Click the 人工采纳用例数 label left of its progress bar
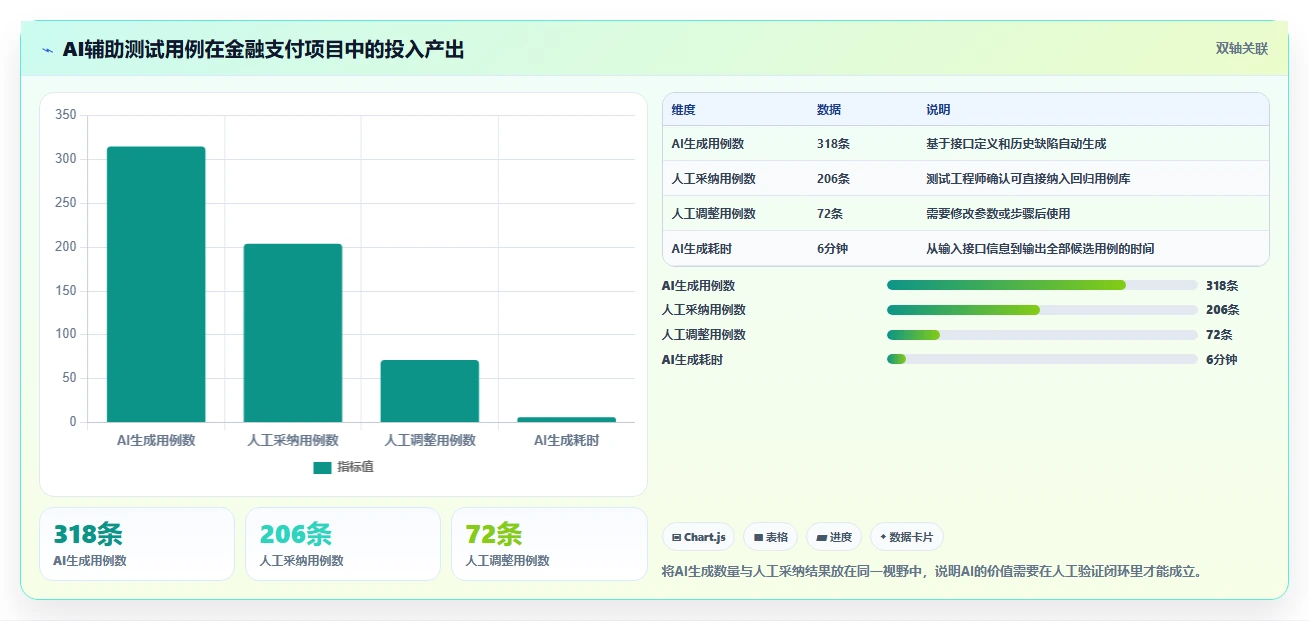The height and width of the screenshot is (621, 1309). pos(704,310)
